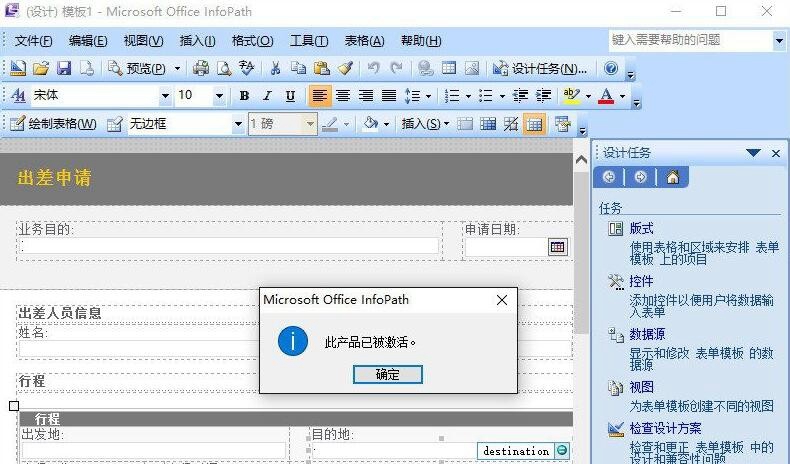The image size is (790, 464).
Task: Toggle Bold formatting
Action: pyautogui.click(x=244, y=96)
